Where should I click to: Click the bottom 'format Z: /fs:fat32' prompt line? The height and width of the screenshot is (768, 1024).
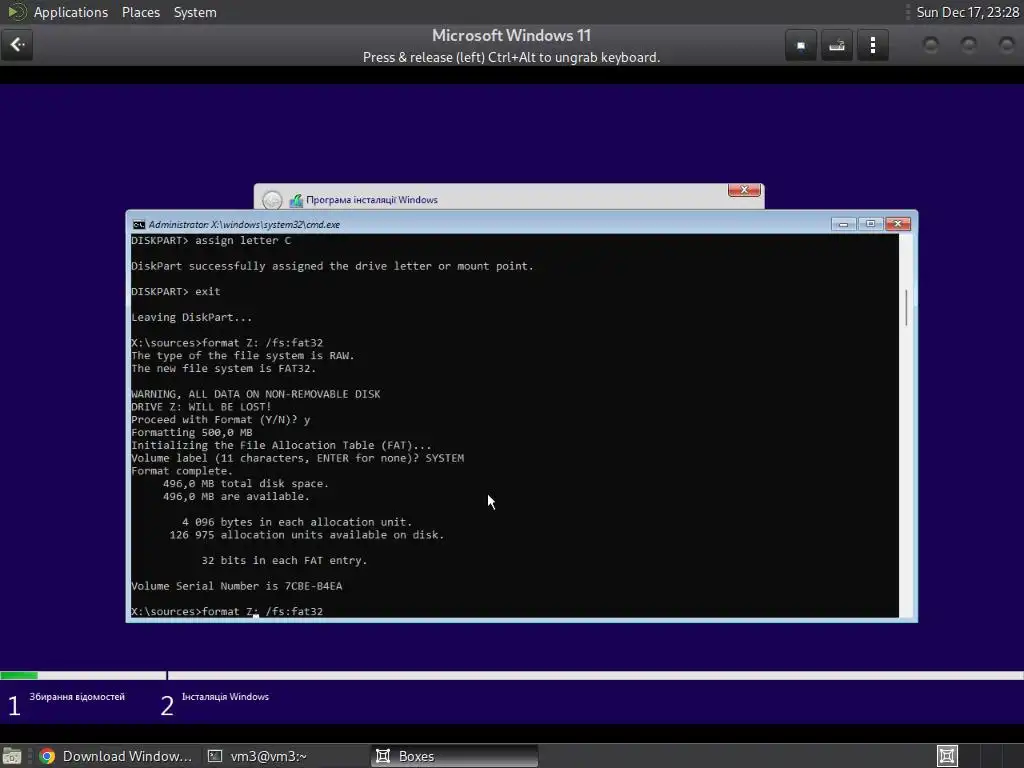click(227, 611)
